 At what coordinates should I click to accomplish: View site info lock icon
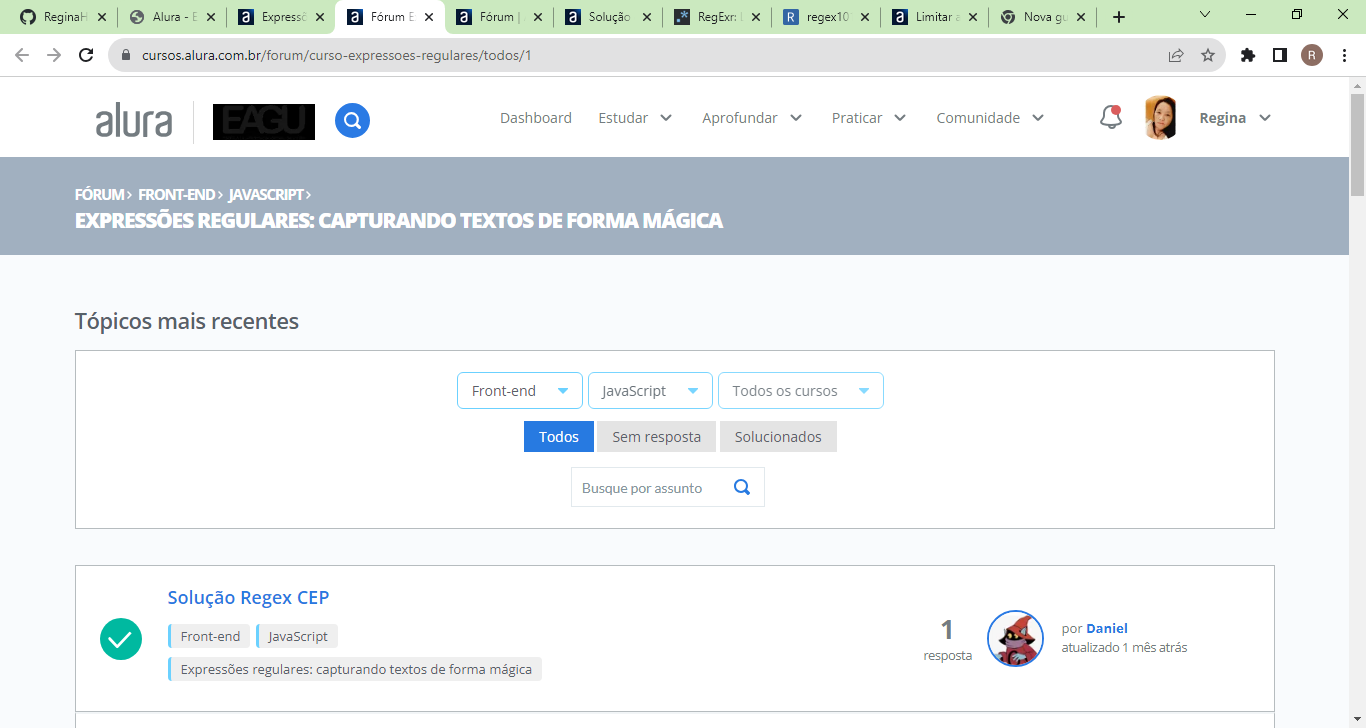(x=126, y=55)
